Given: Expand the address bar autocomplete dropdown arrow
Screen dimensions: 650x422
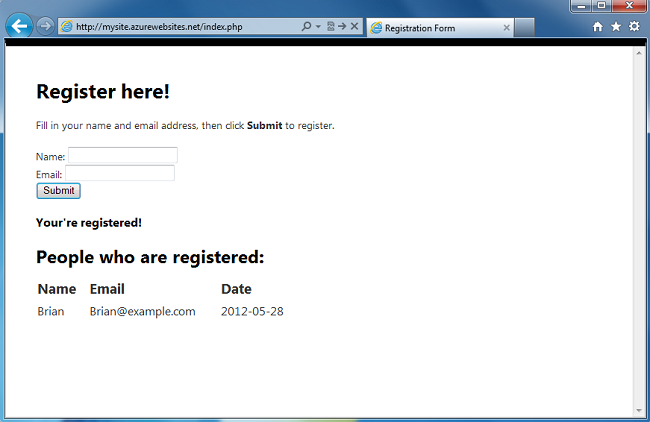Looking at the screenshot, I should click(x=318, y=27).
